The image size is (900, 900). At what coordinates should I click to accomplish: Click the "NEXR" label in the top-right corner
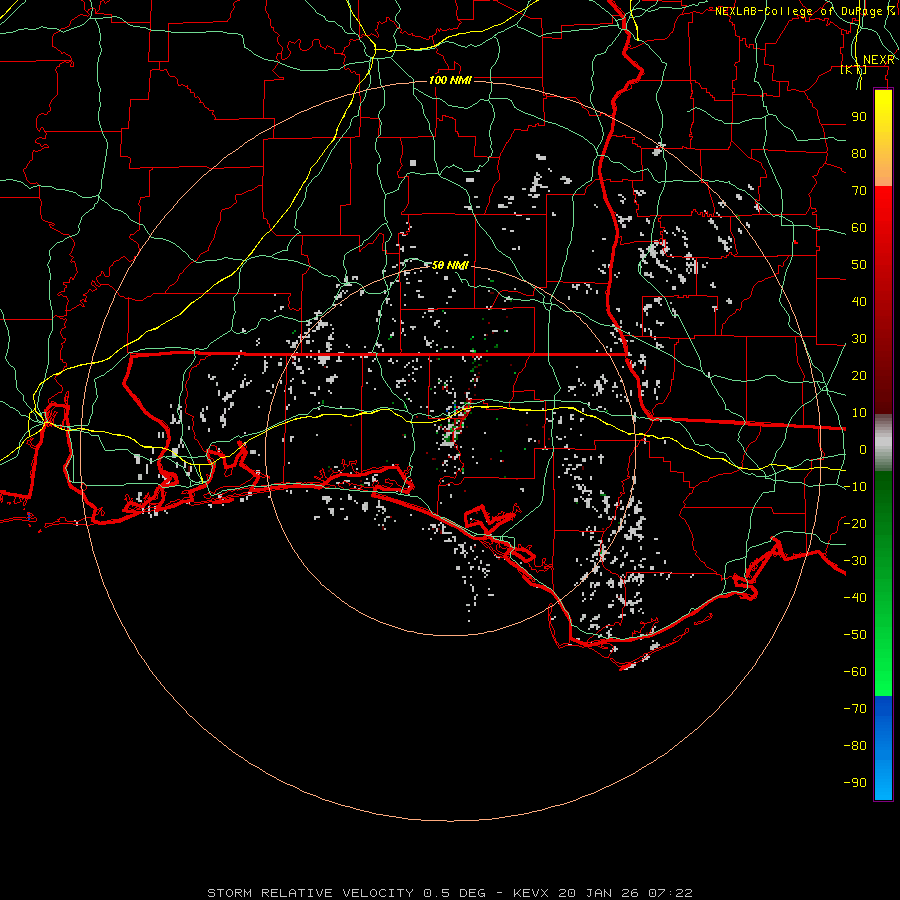[x=879, y=60]
